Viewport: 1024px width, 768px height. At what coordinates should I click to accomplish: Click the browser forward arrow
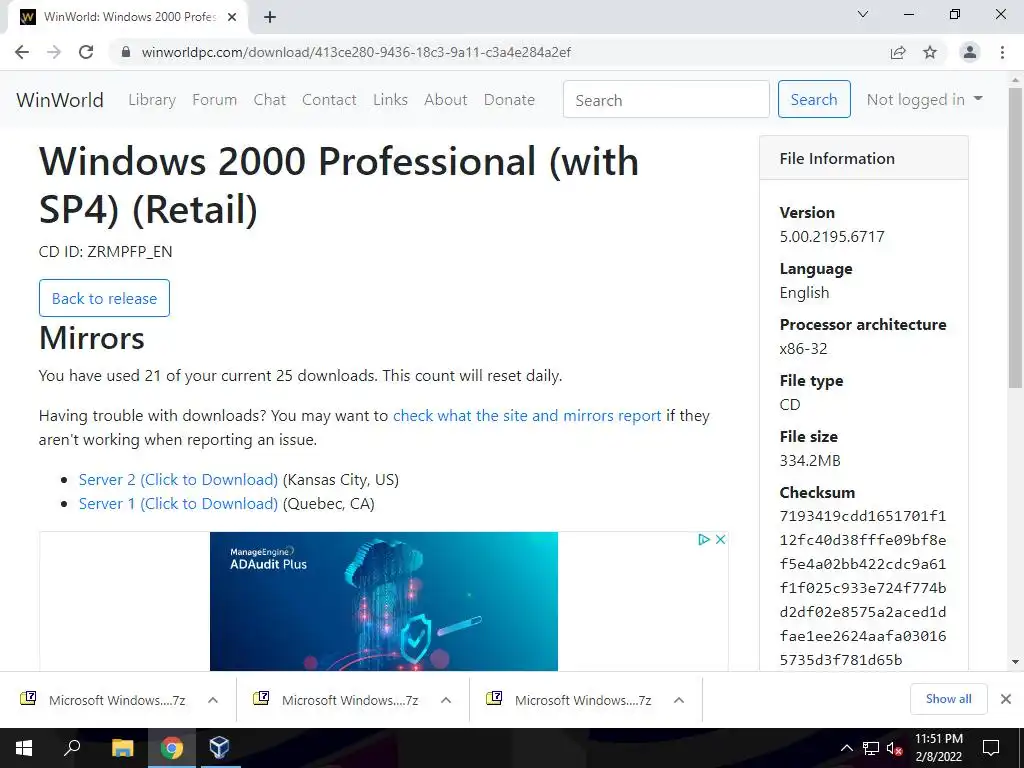pos(54,52)
